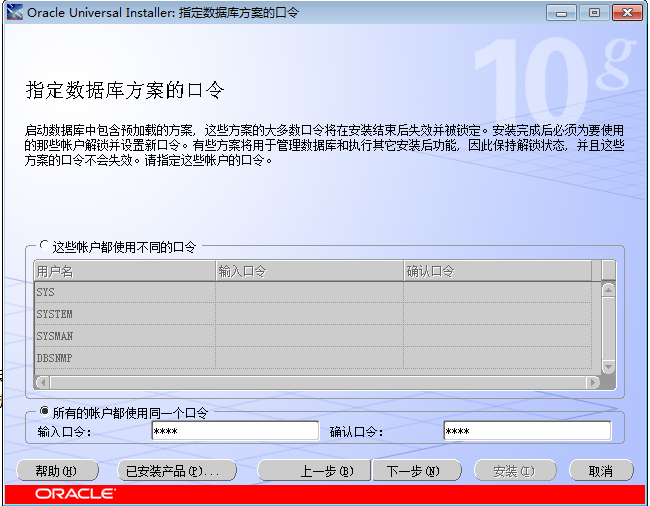Open 已安装产品(P)... installed products
Viewport: 650px width, 506px height.
177,471
